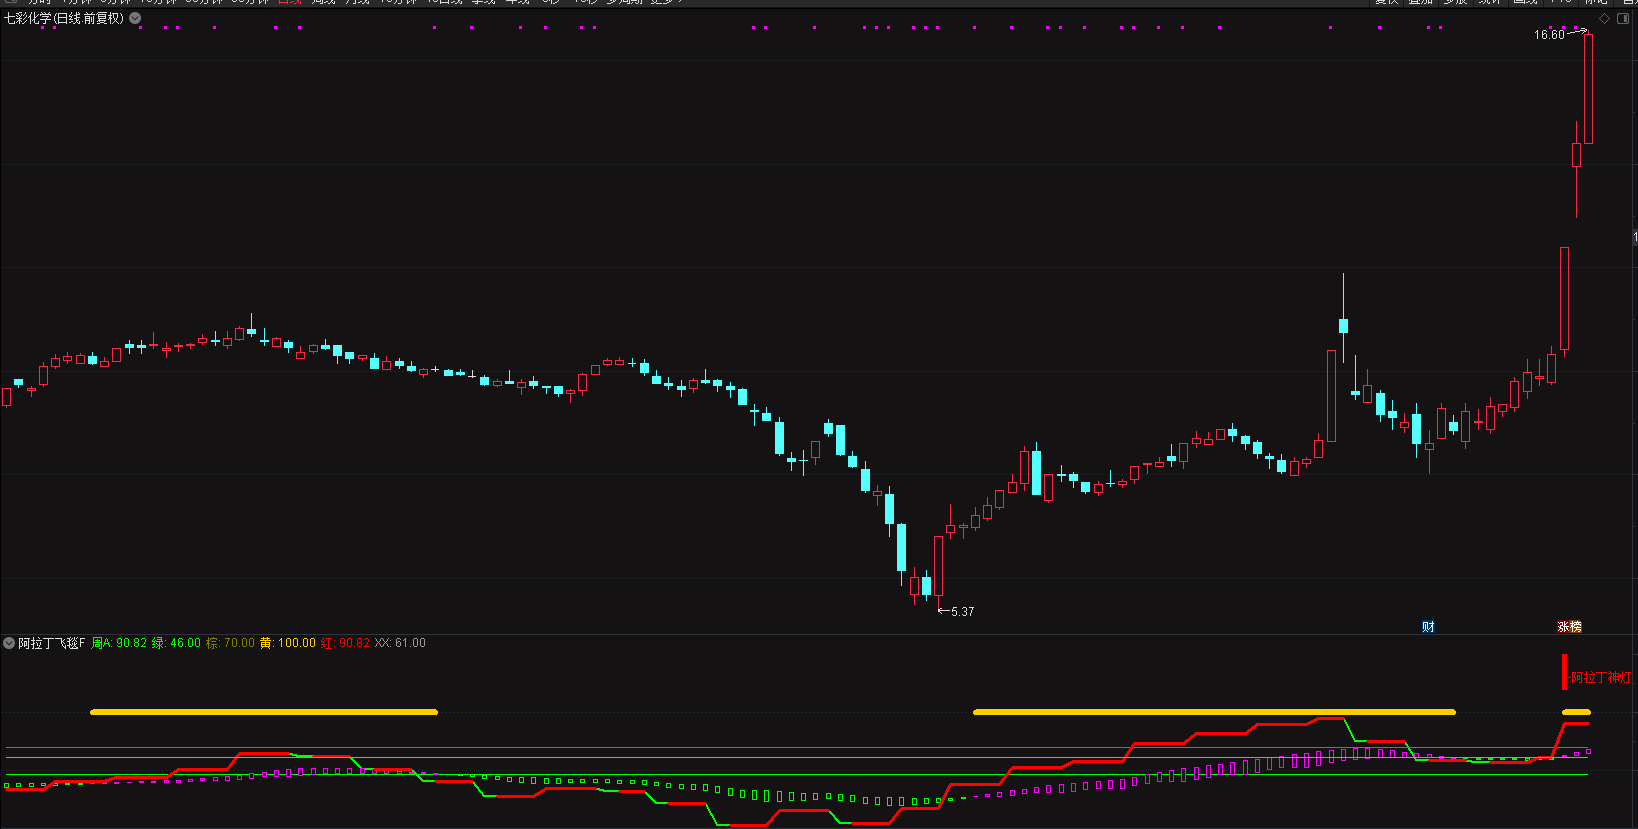
Task: Expand the 阿拉丁飞毯F indicator menu arrow
Action: 9,643
